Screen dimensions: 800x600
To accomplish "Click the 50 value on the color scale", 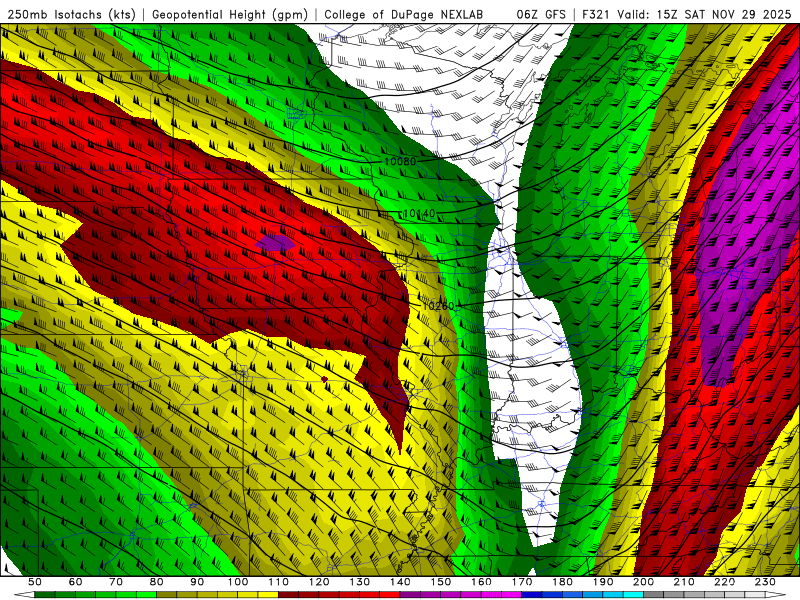I will [x=35, y=582].
